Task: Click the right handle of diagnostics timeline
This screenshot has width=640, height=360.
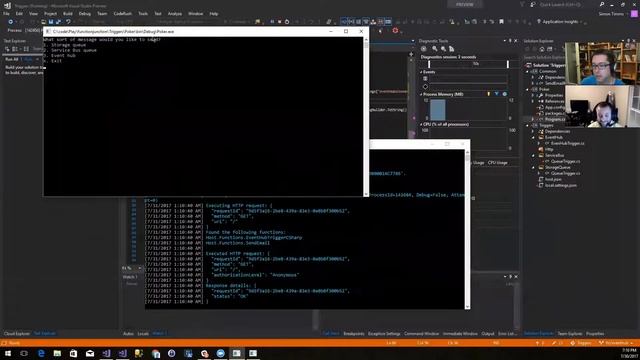Action: pos(508,64)
